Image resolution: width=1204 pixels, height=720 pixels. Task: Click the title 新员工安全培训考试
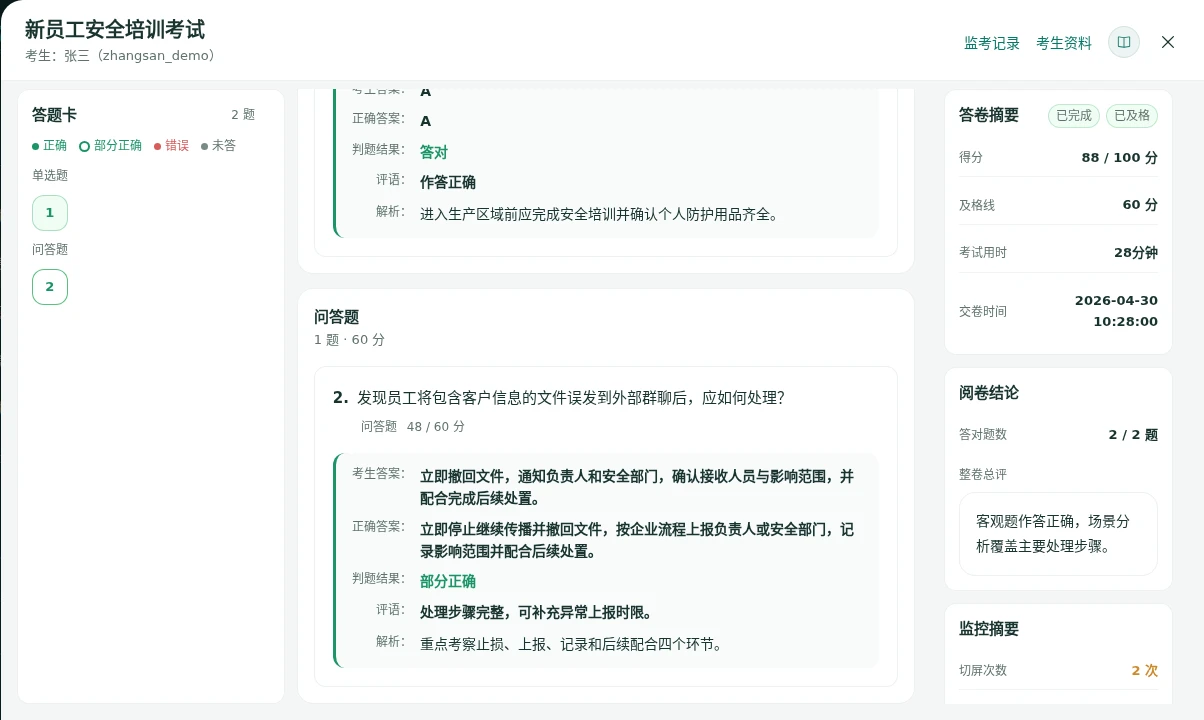click(115, 30)
